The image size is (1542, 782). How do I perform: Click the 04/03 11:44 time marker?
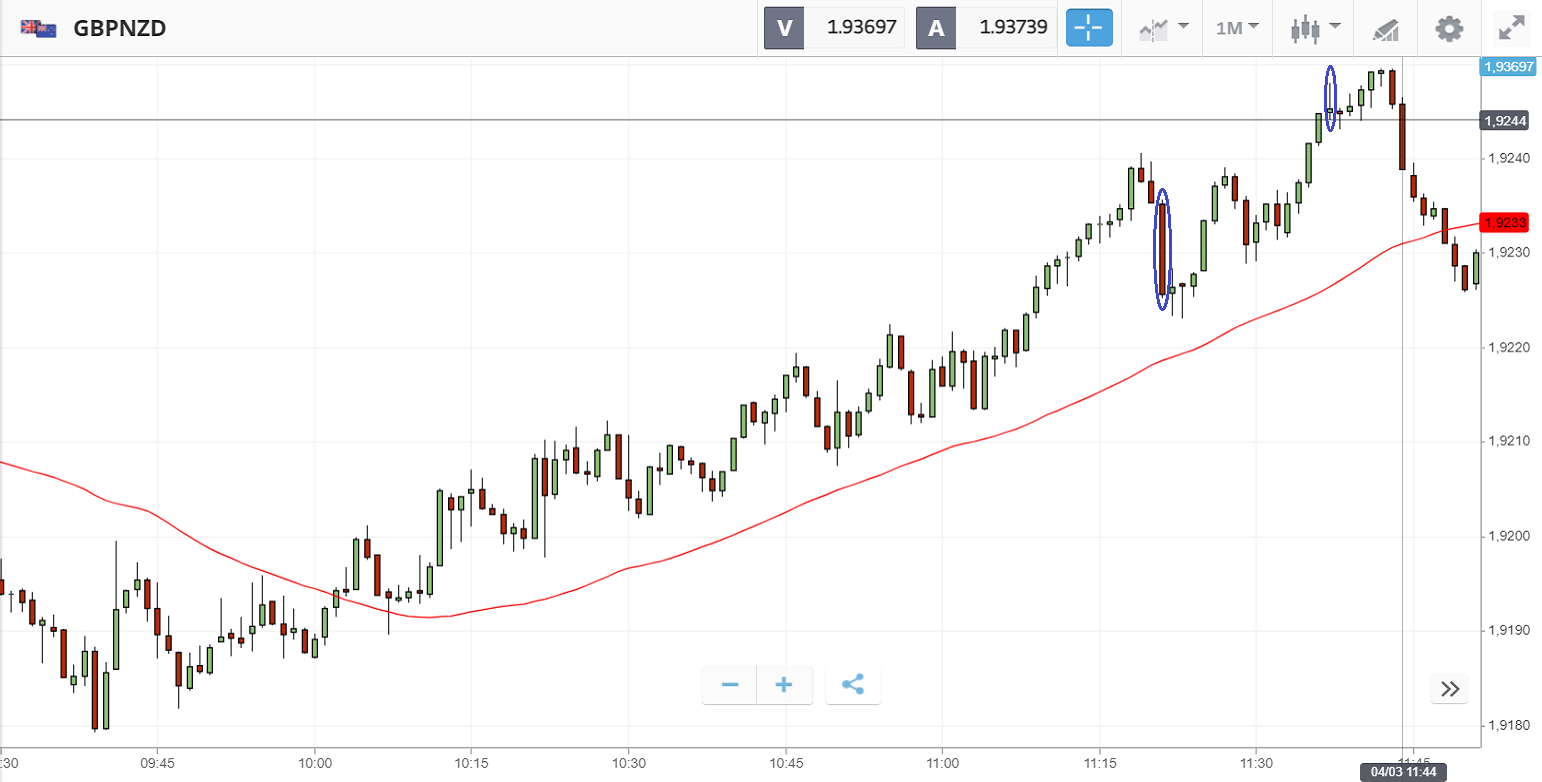pyautogui.click(x=1404, y=771)
